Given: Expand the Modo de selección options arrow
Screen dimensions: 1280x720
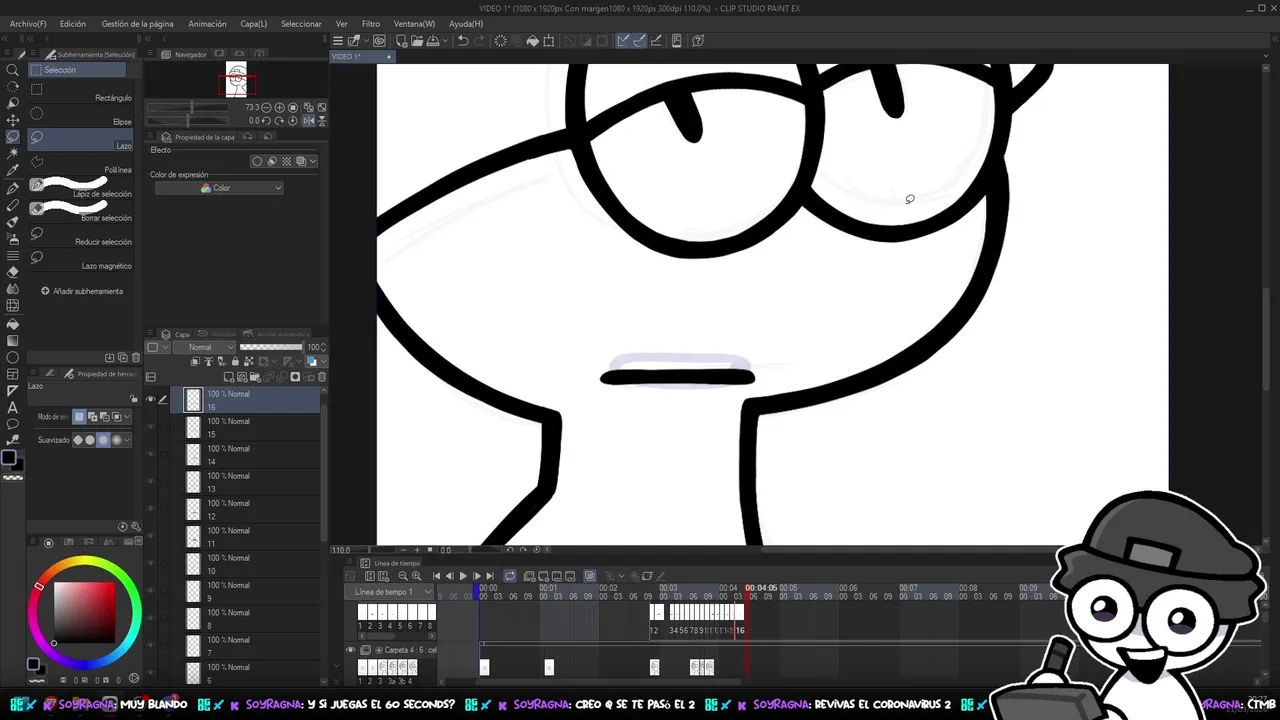Looking at the screenshot, I should 129,417.
